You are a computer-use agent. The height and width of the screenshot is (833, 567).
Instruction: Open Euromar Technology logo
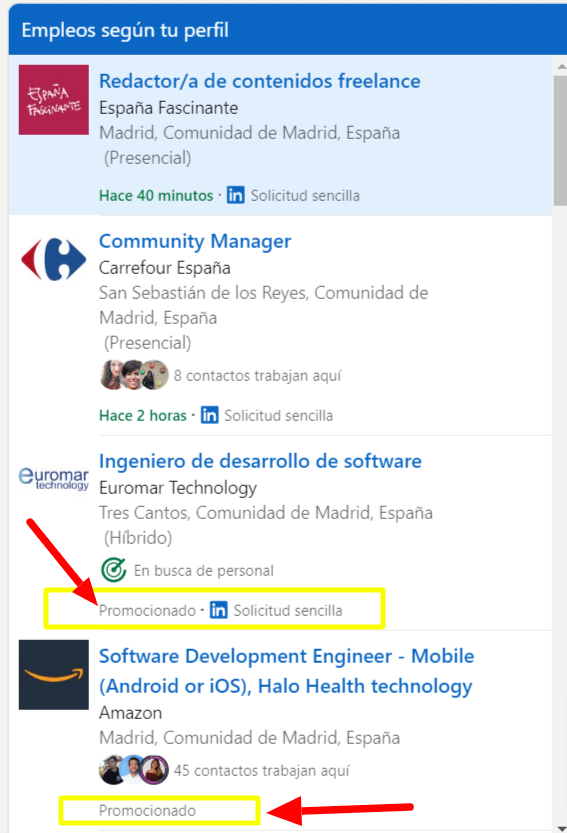click(54, 478)
